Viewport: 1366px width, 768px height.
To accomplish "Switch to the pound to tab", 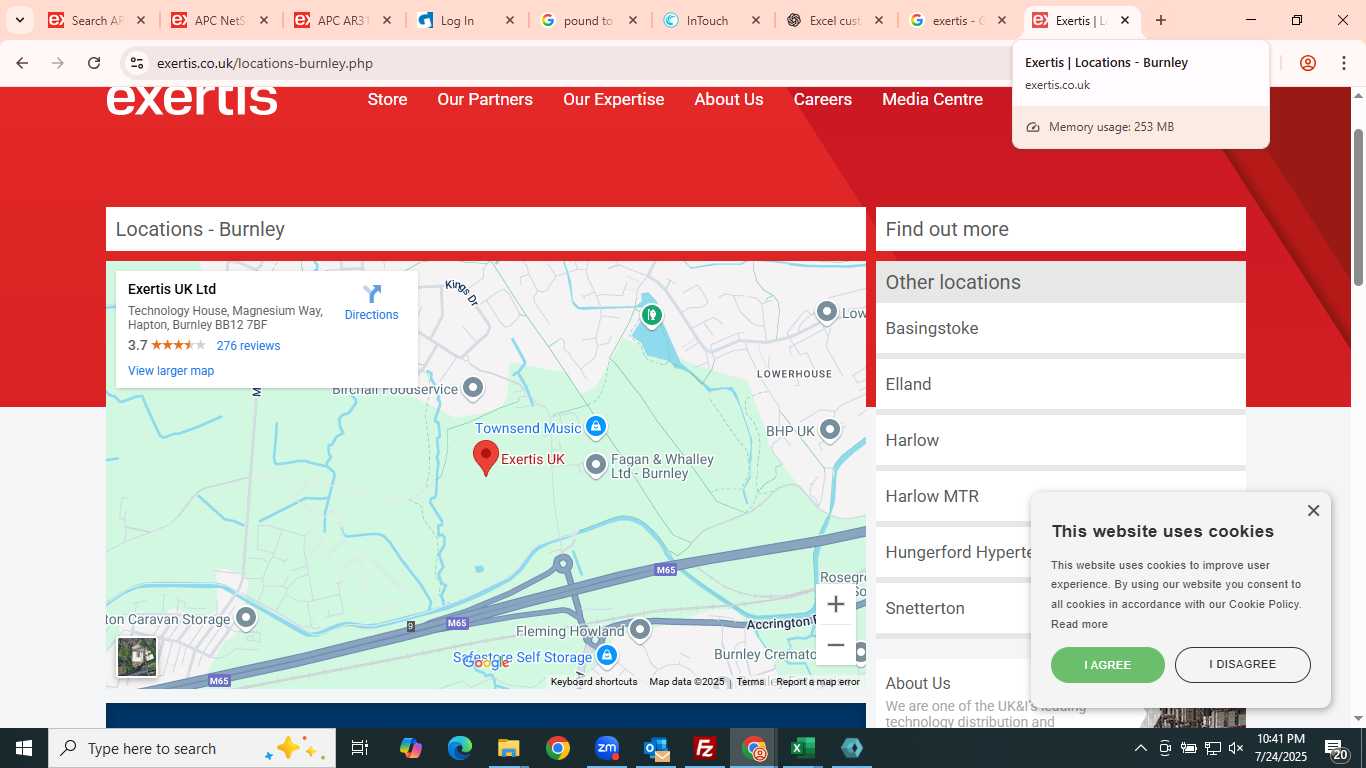I will pos(590,20).
